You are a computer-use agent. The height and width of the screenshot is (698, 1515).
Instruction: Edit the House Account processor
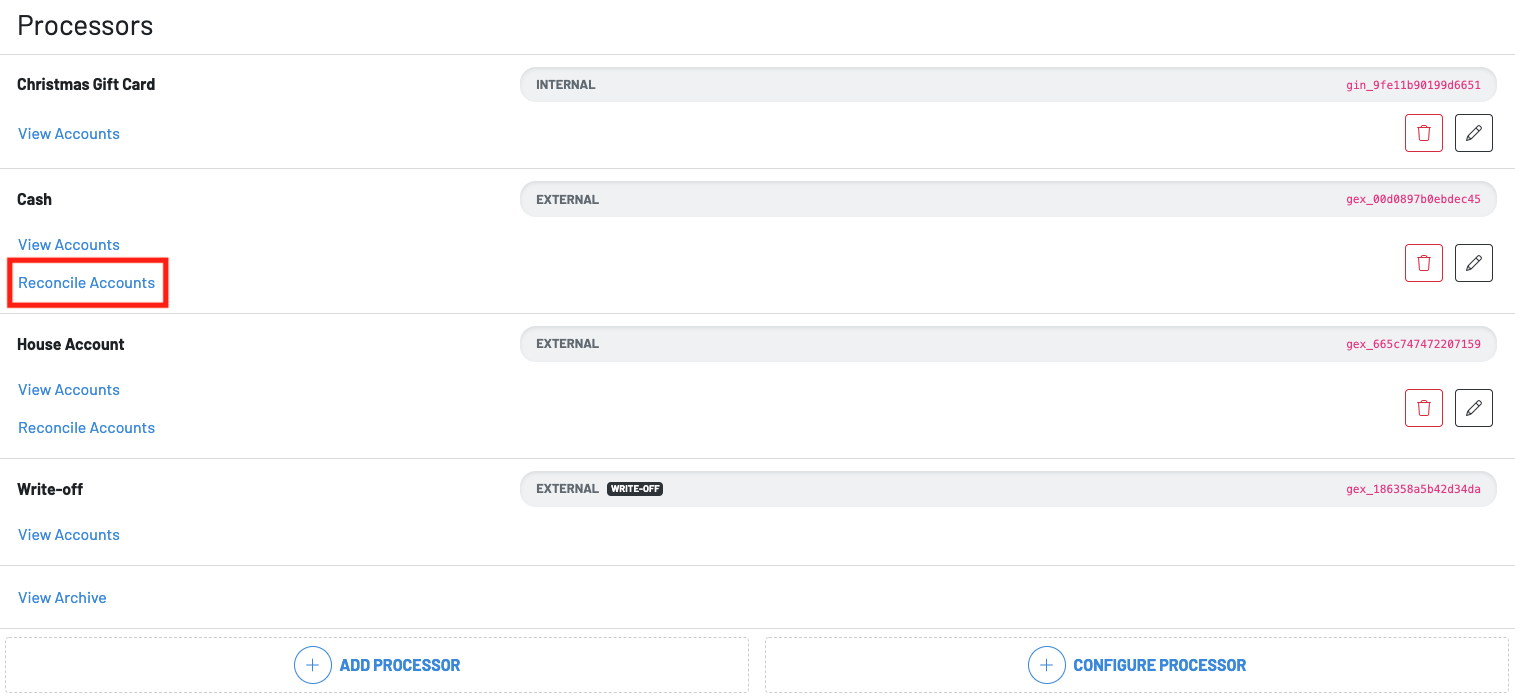[1473, 408]
